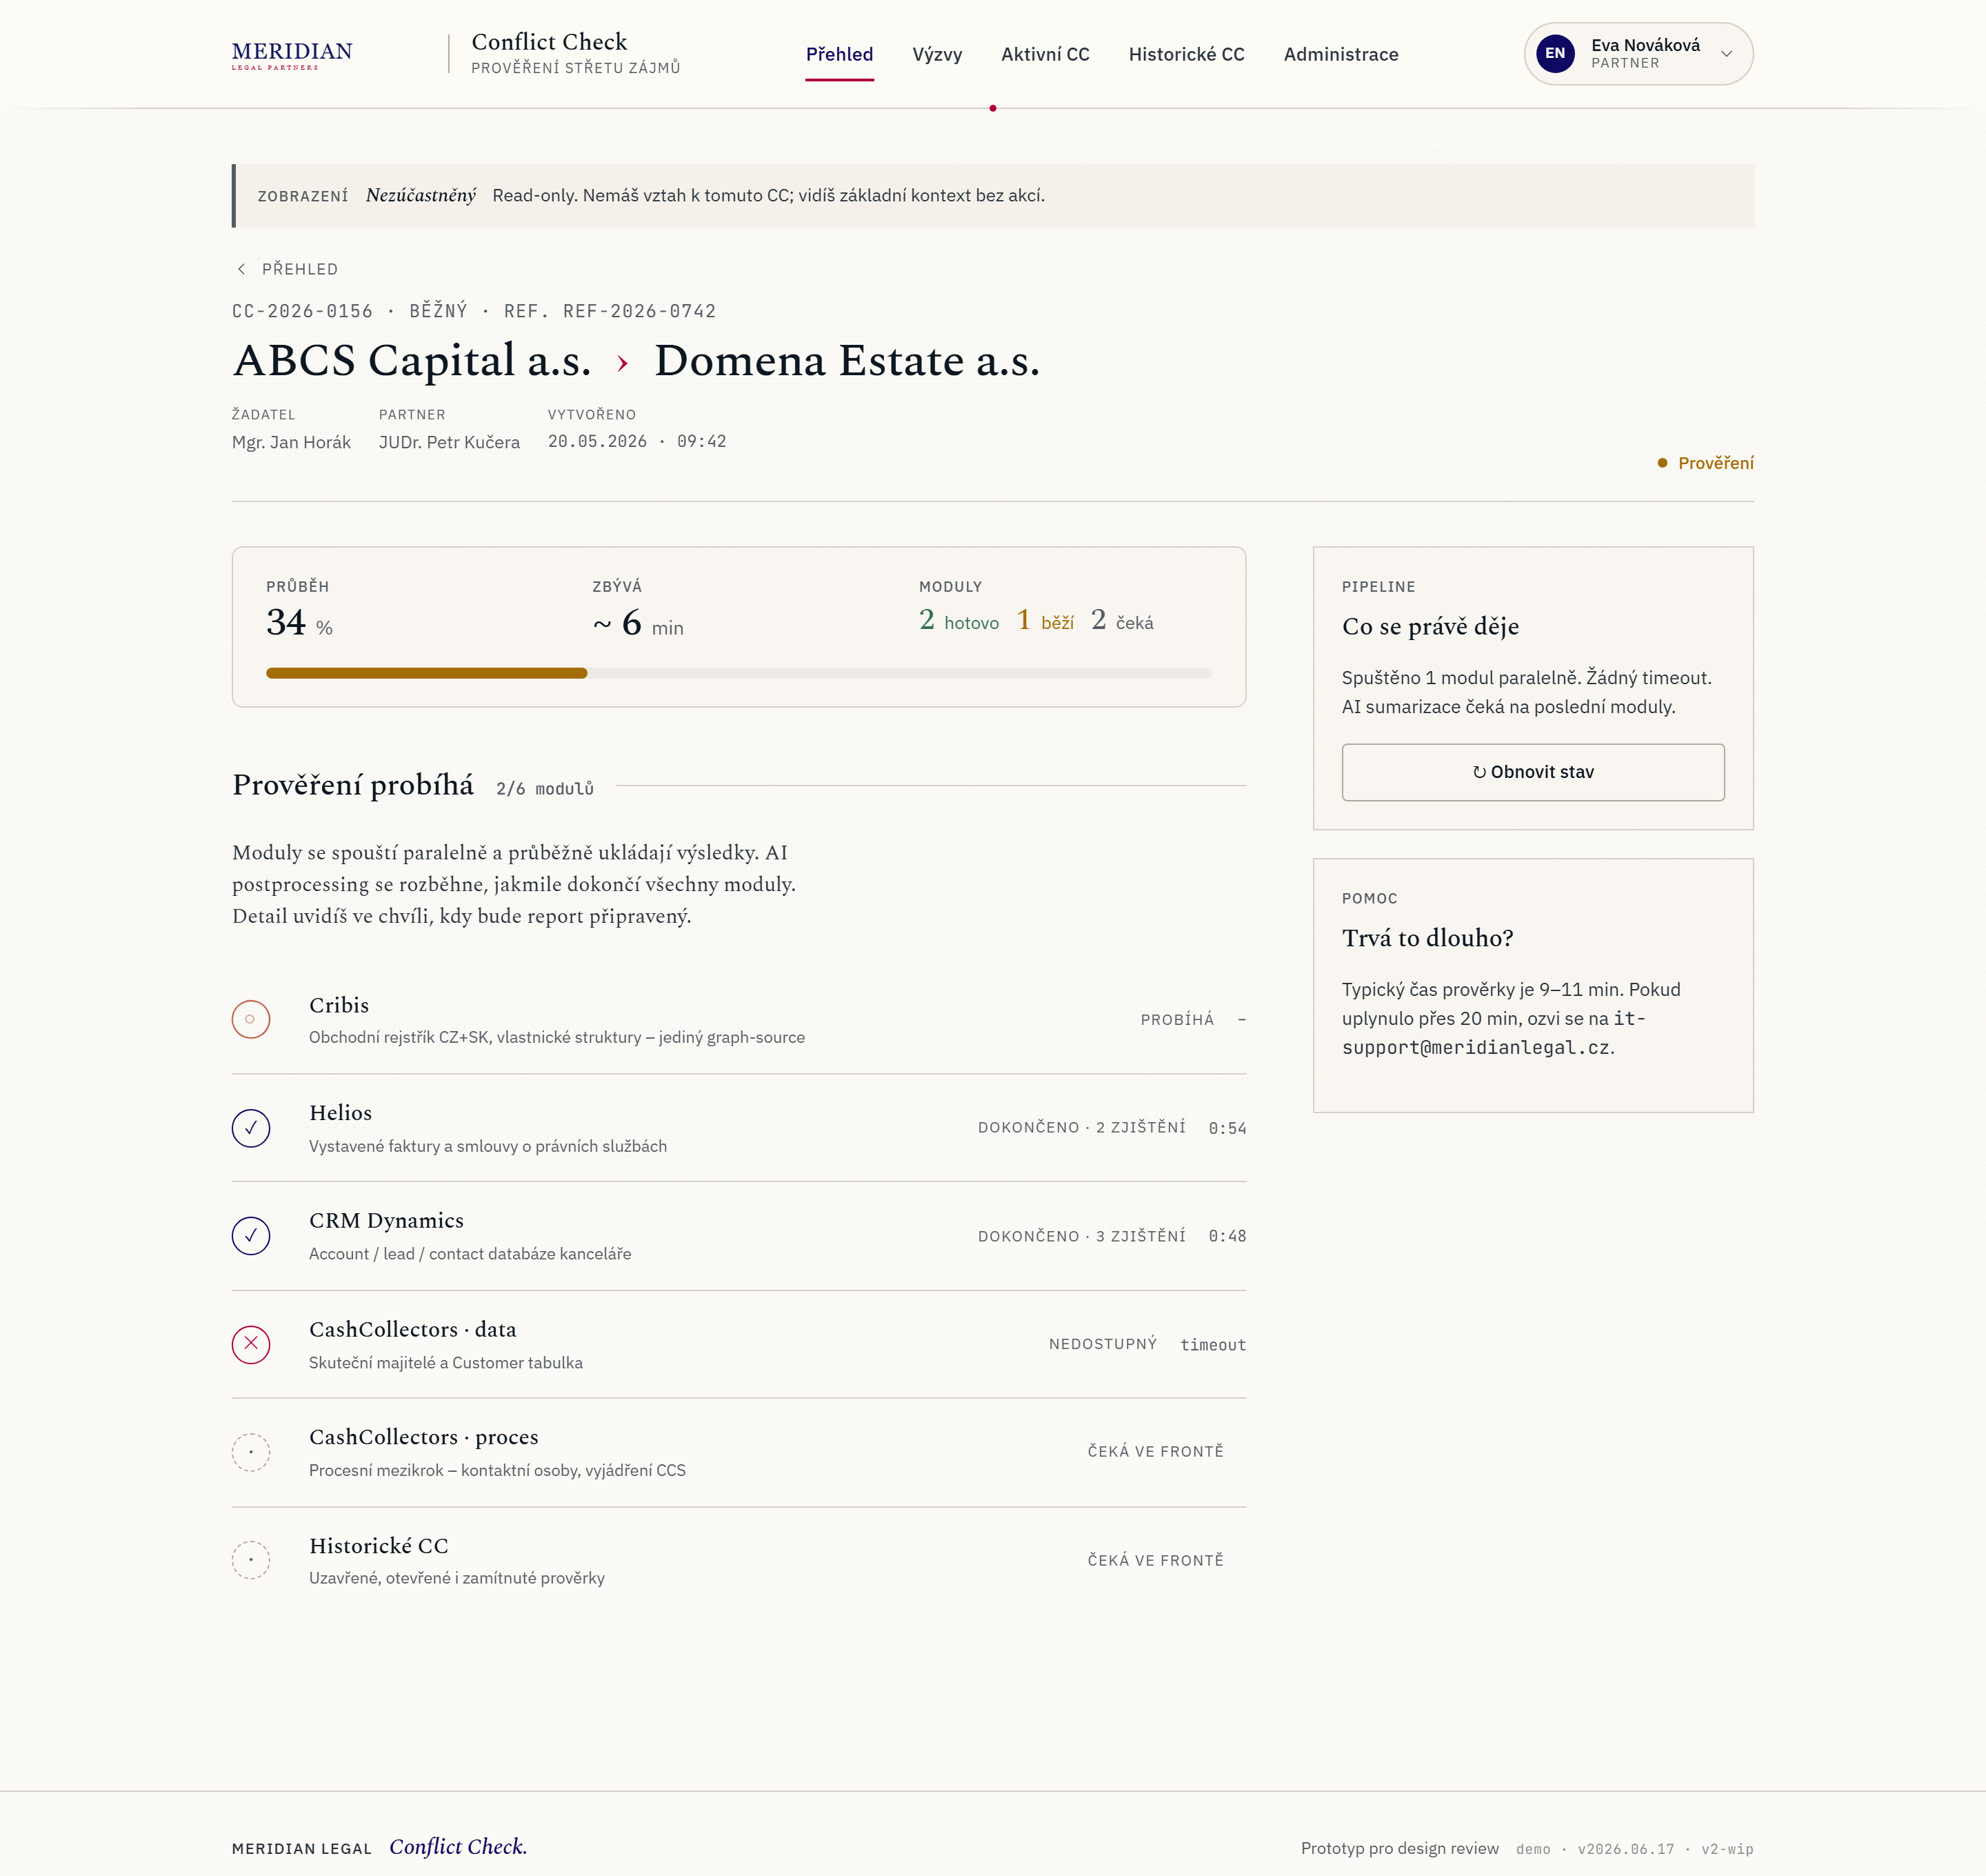The height and width of the screenshot is (1876, 1986).
Task: Click the Domena Estate a.s. heading
Action: [847, 361]
